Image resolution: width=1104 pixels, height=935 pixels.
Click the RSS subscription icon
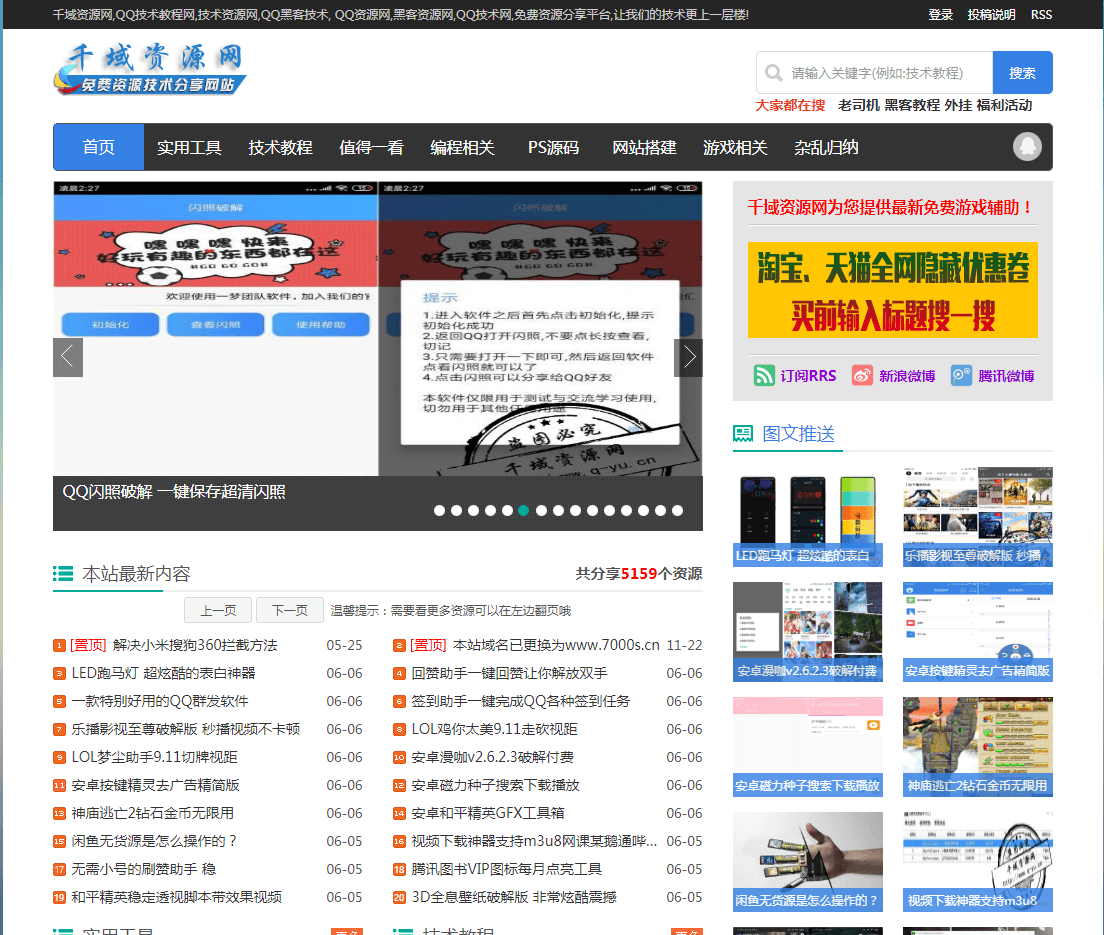coord(764,375)
